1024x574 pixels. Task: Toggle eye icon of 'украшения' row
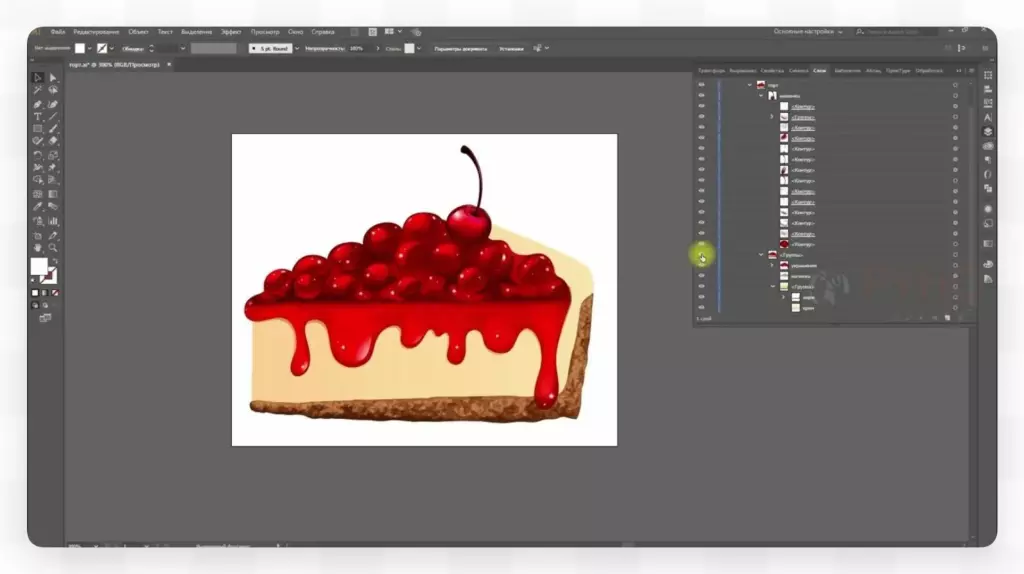701,265
